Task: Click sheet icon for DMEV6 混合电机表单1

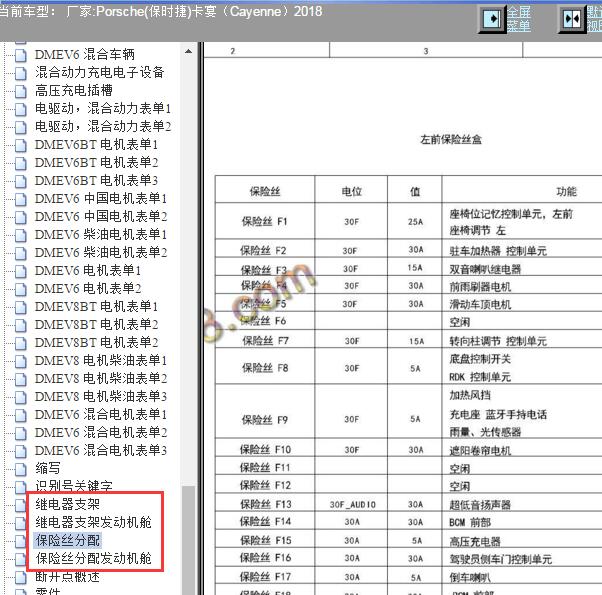Action: pos(21,415)
